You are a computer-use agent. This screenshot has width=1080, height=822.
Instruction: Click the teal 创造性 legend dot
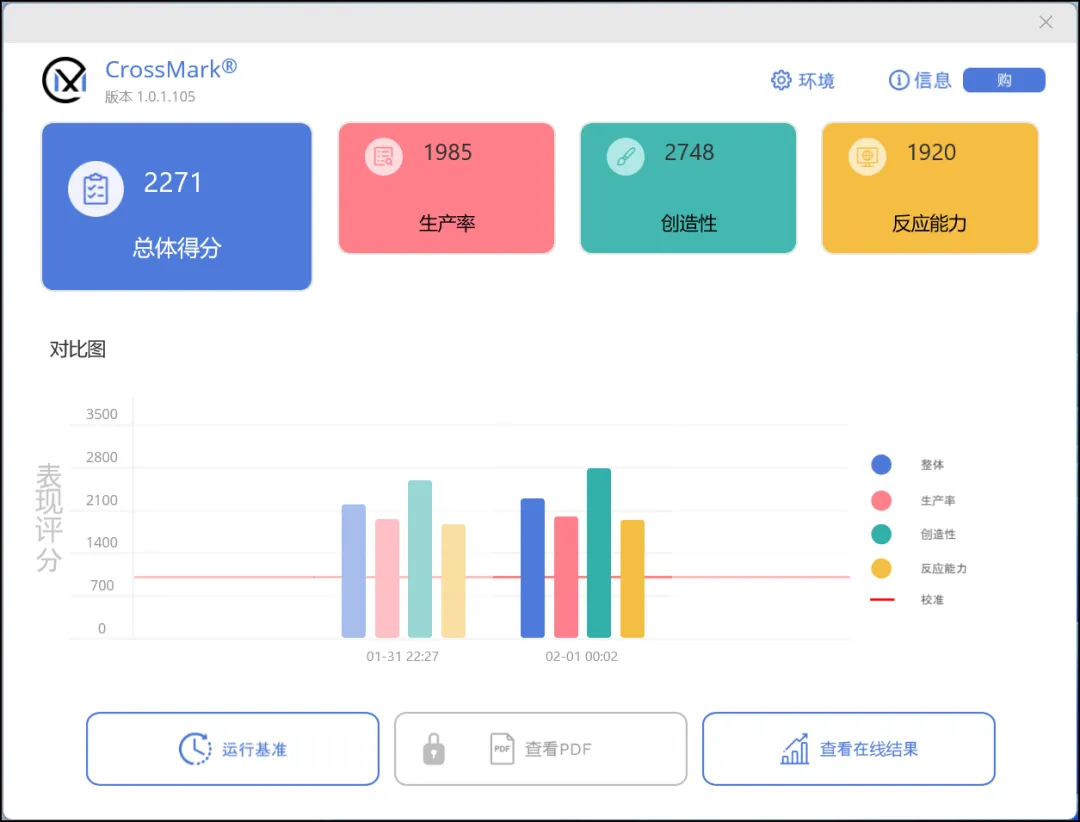pos(881,534)
